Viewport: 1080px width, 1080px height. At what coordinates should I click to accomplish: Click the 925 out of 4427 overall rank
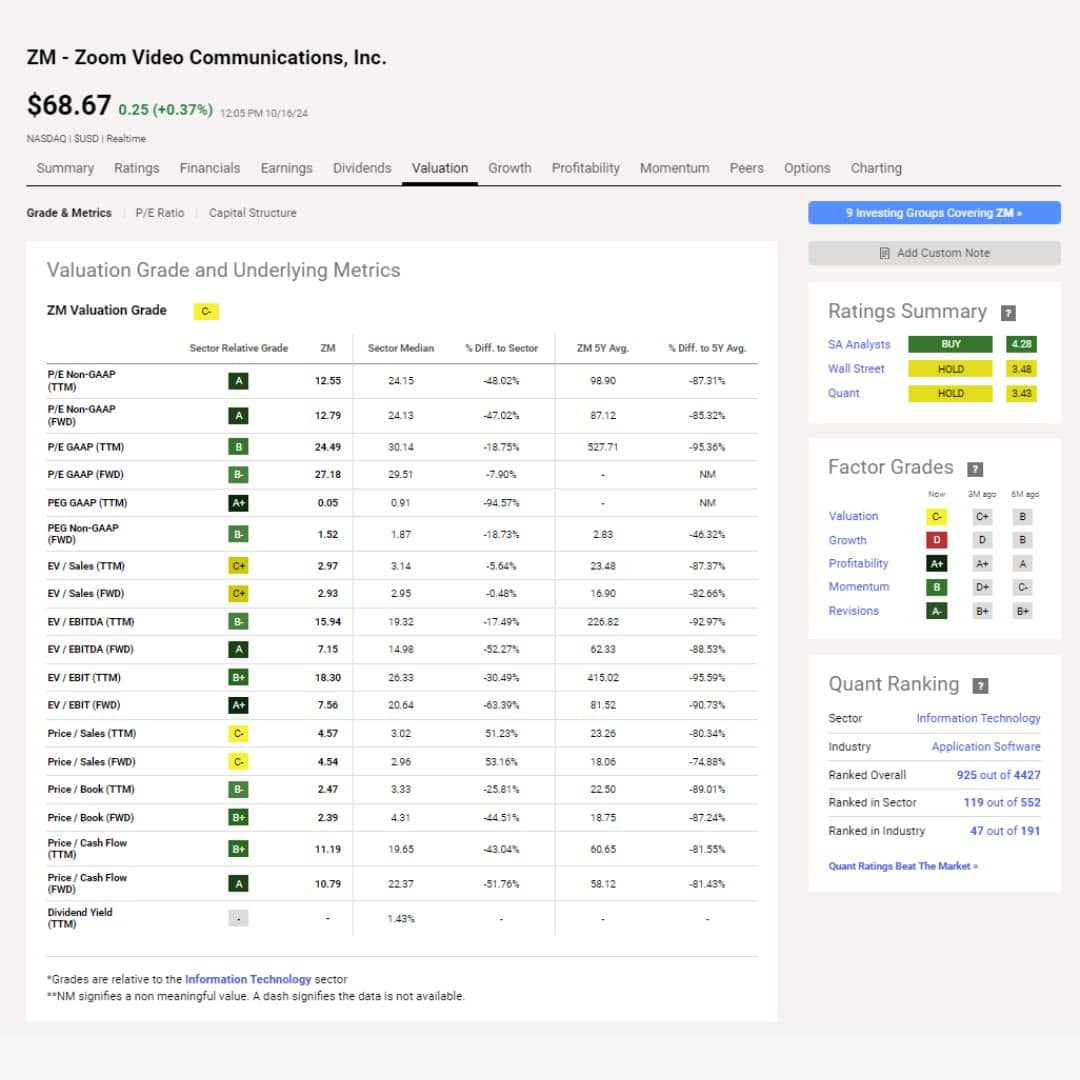tap(998, 775)
